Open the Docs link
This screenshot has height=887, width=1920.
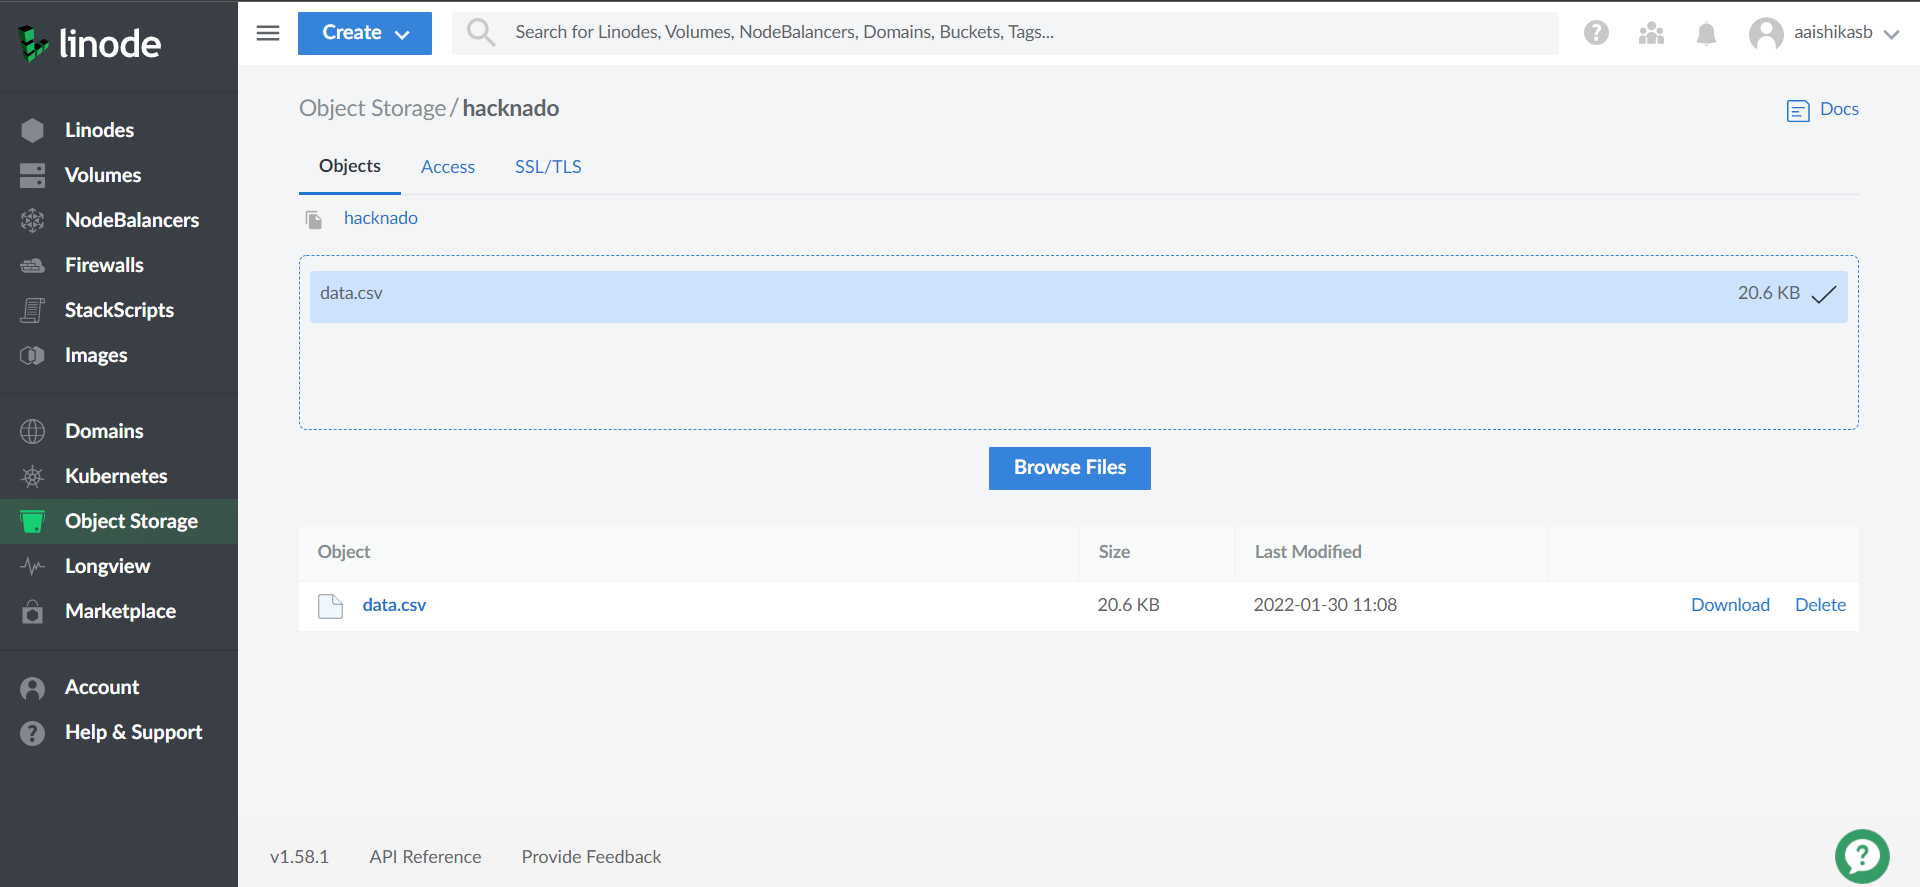point(1839,109)
